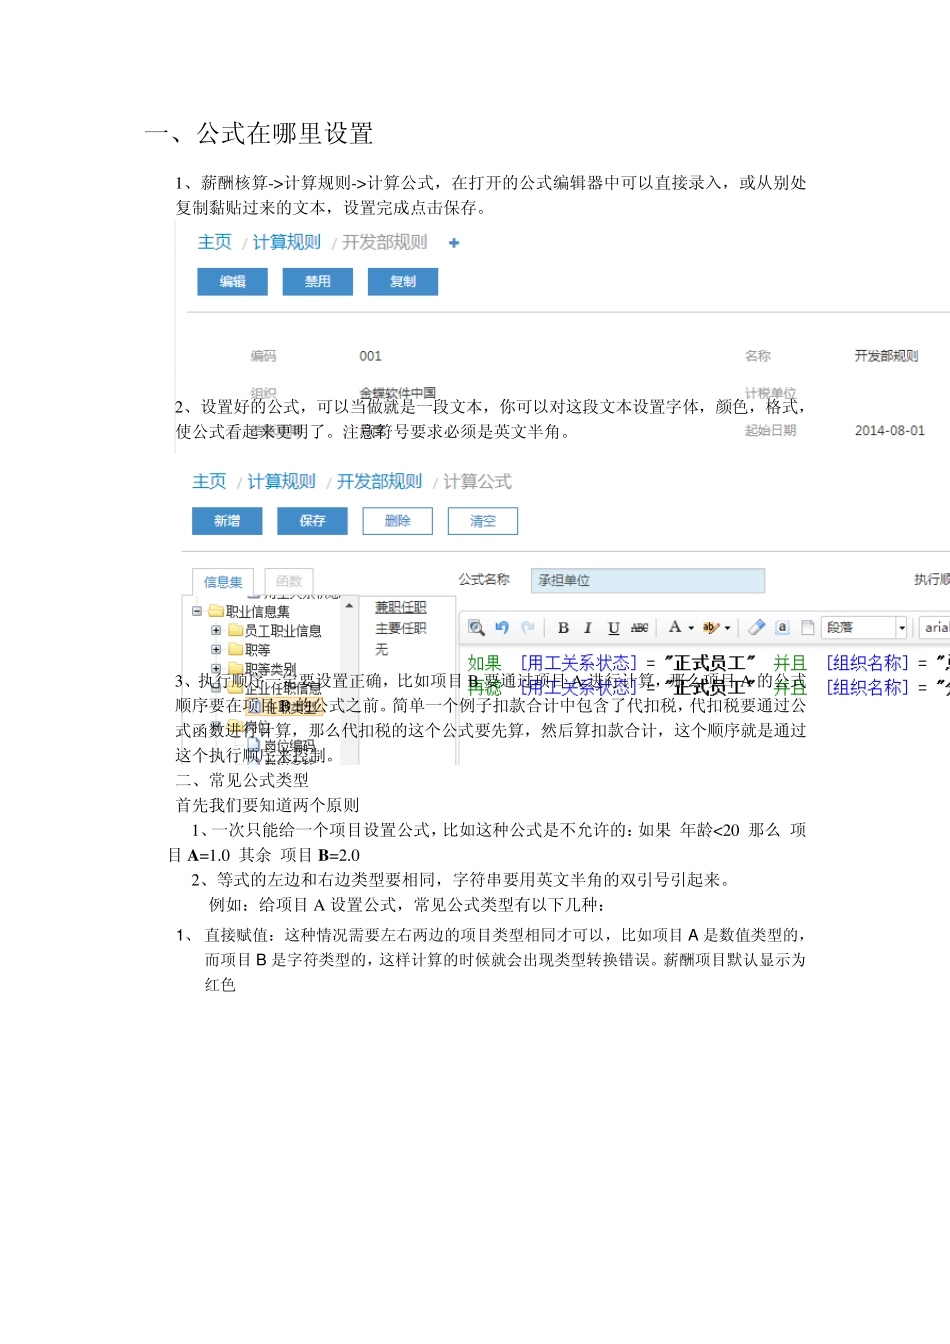
Task: Click the blue plus icon beside 开发部规则
Action: [x=454, y=243]
